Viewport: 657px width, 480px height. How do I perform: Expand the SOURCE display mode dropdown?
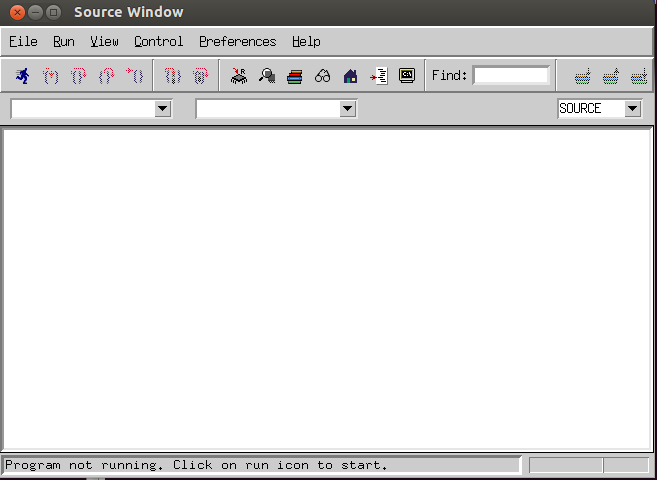[633, 109]
